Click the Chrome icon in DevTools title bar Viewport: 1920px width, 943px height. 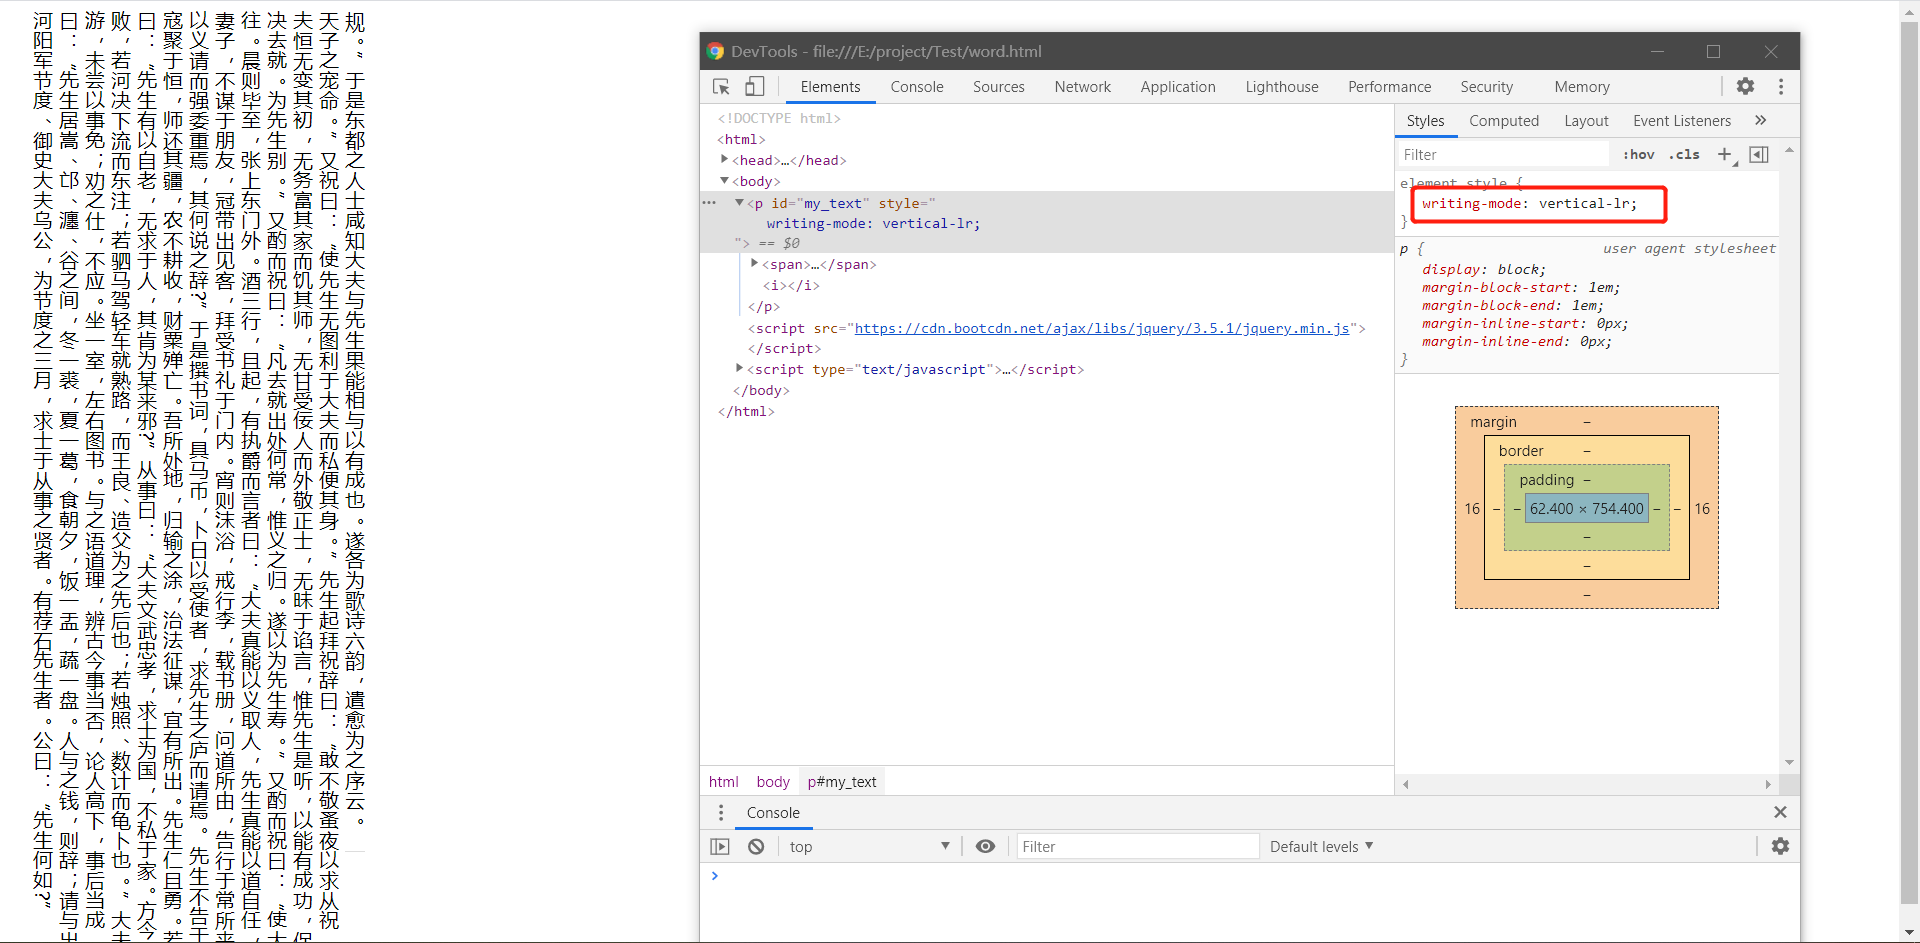pyautogui.click(x=715, y=51)
